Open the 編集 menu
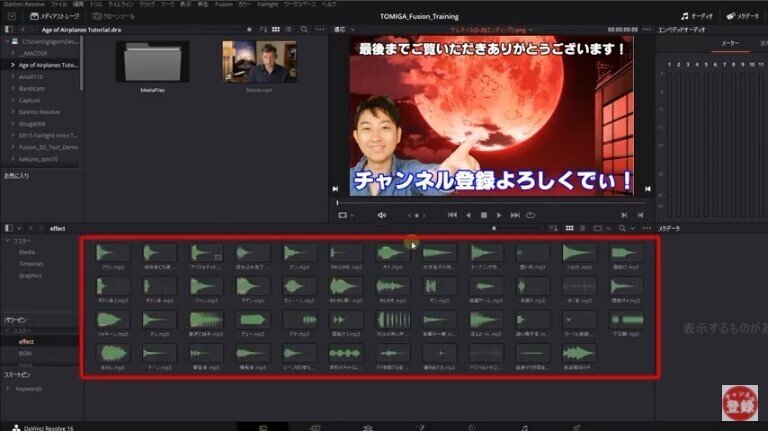 click(78, 4)
